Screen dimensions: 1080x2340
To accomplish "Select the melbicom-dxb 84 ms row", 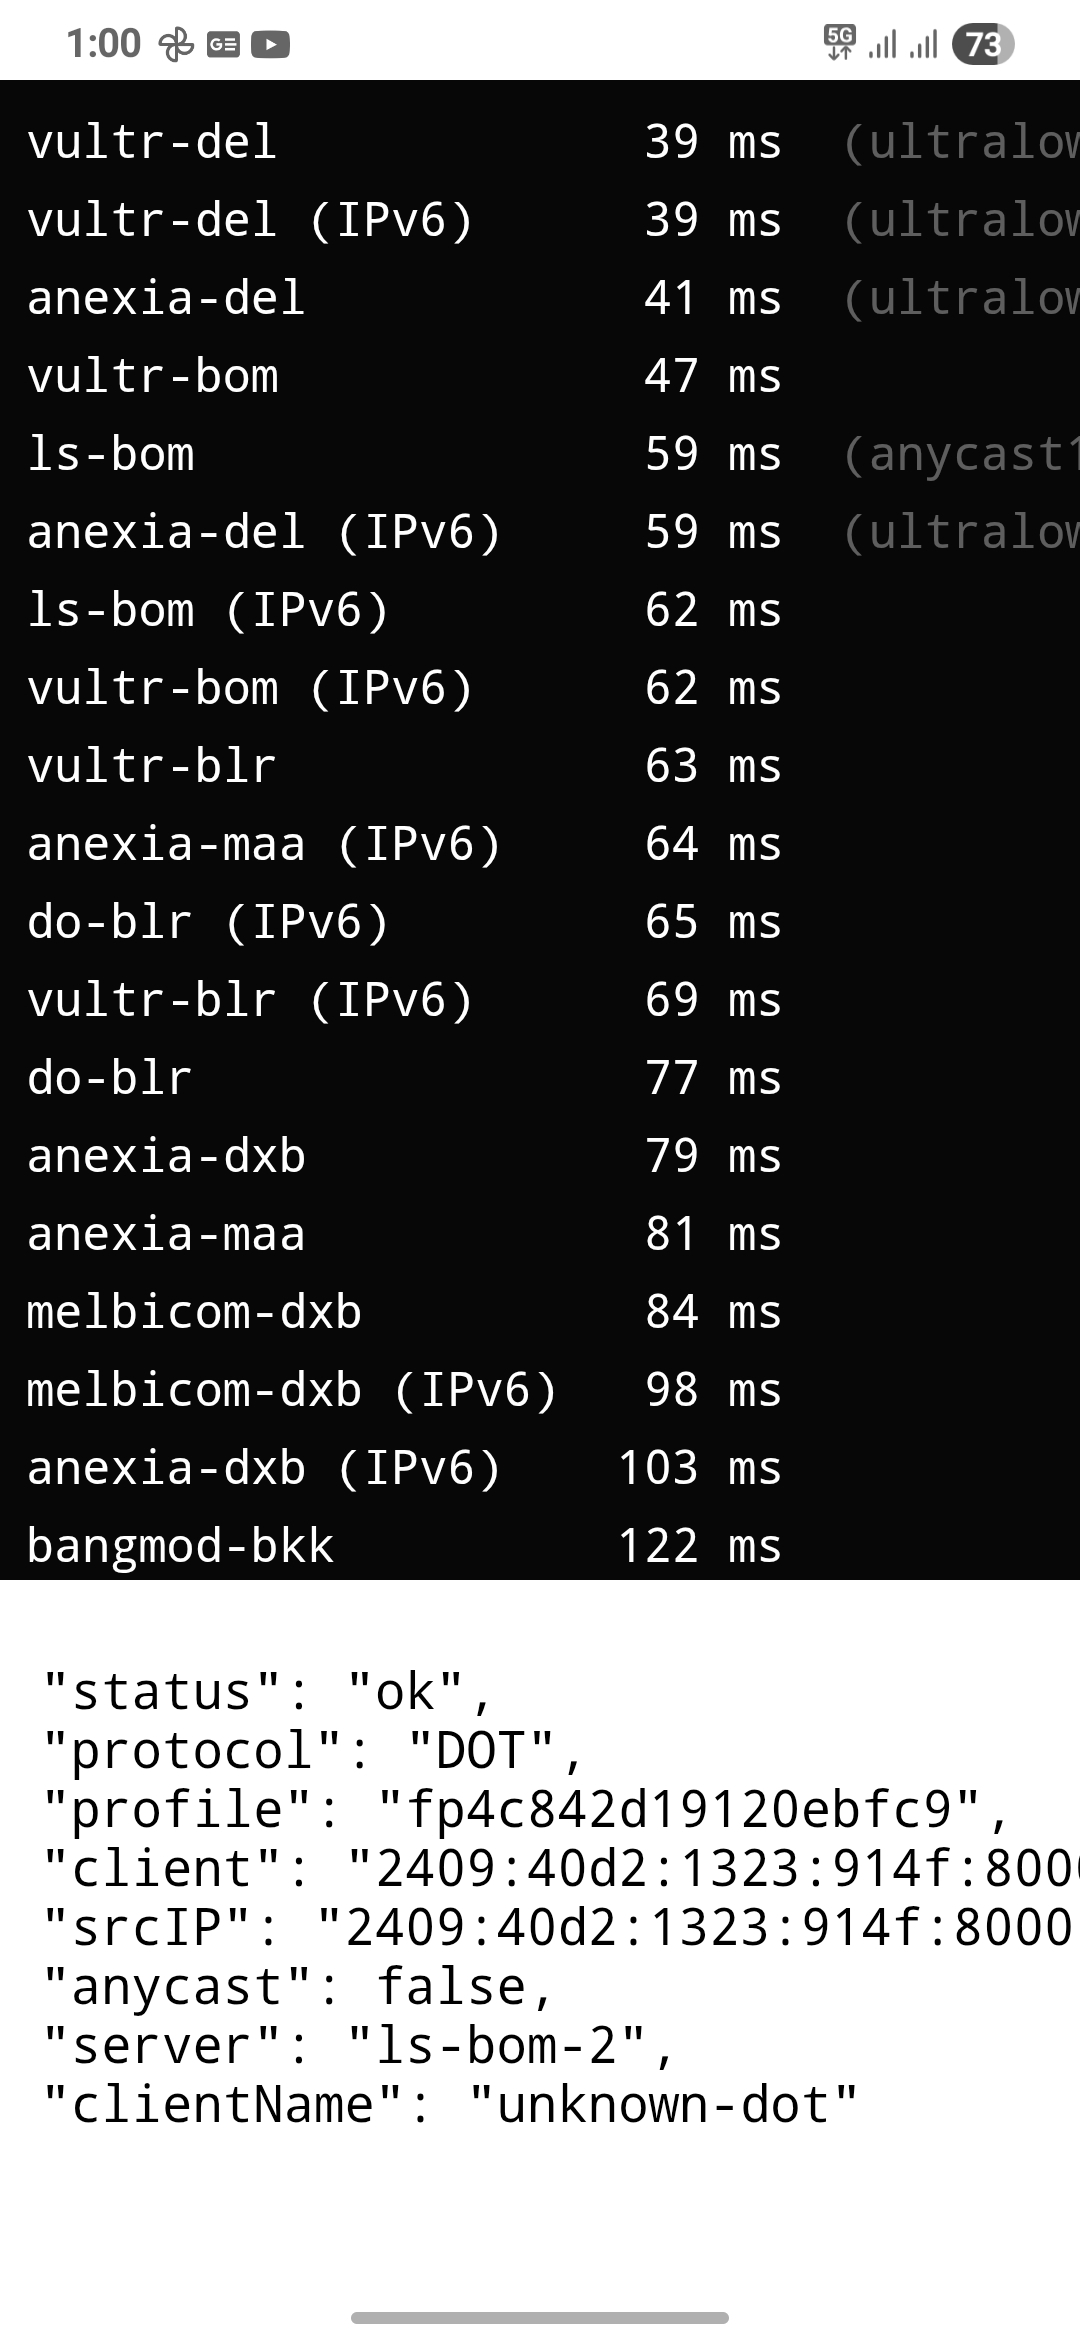I will click(540, 1312).
